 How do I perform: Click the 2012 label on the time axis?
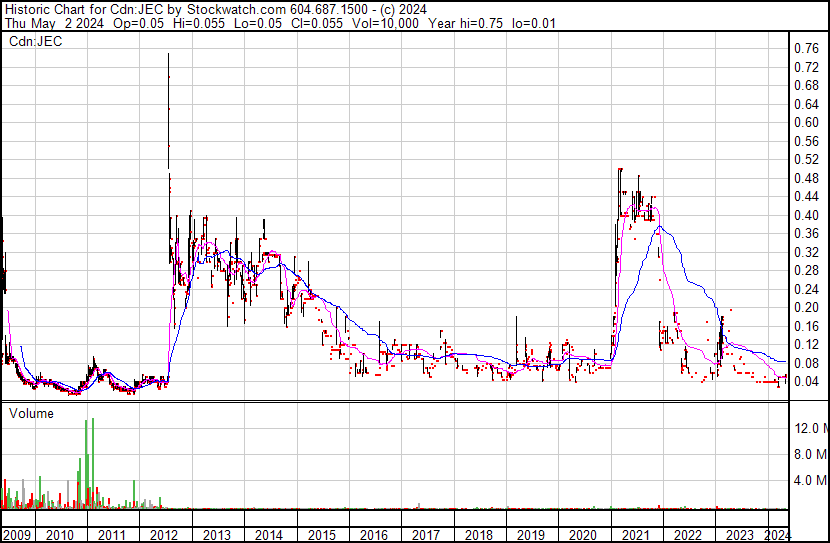[164, 535]
